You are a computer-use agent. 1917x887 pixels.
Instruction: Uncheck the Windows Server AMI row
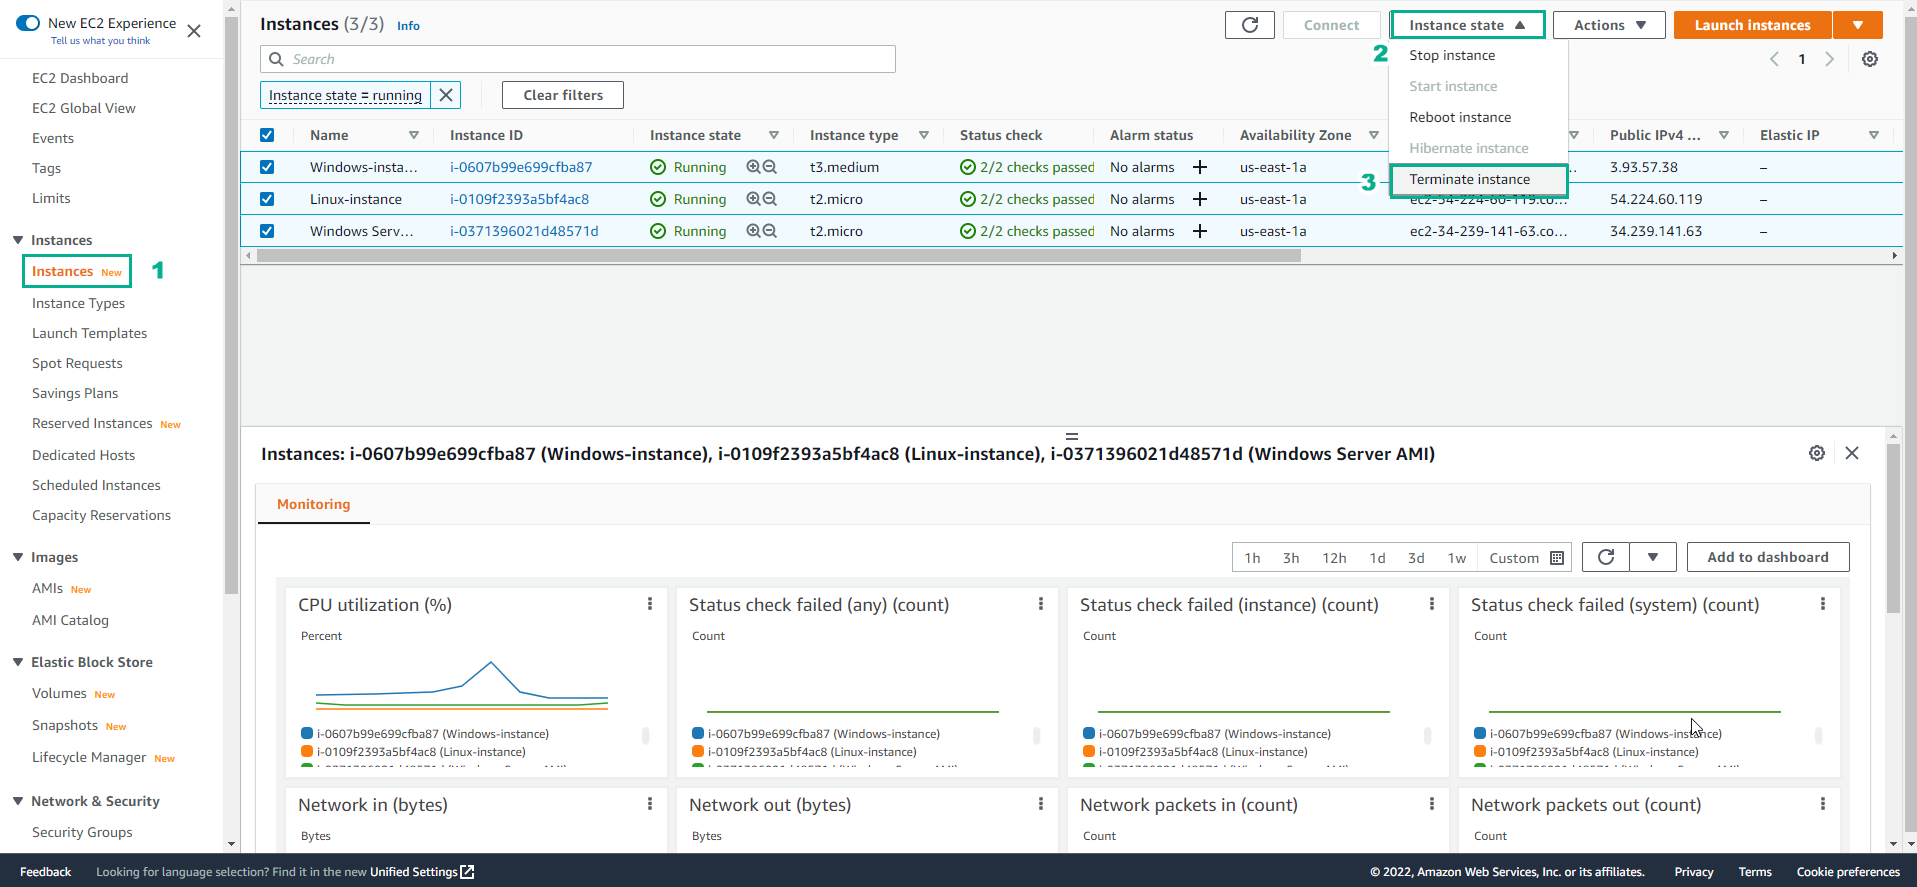pyautogui.click(x=267, y=231)
